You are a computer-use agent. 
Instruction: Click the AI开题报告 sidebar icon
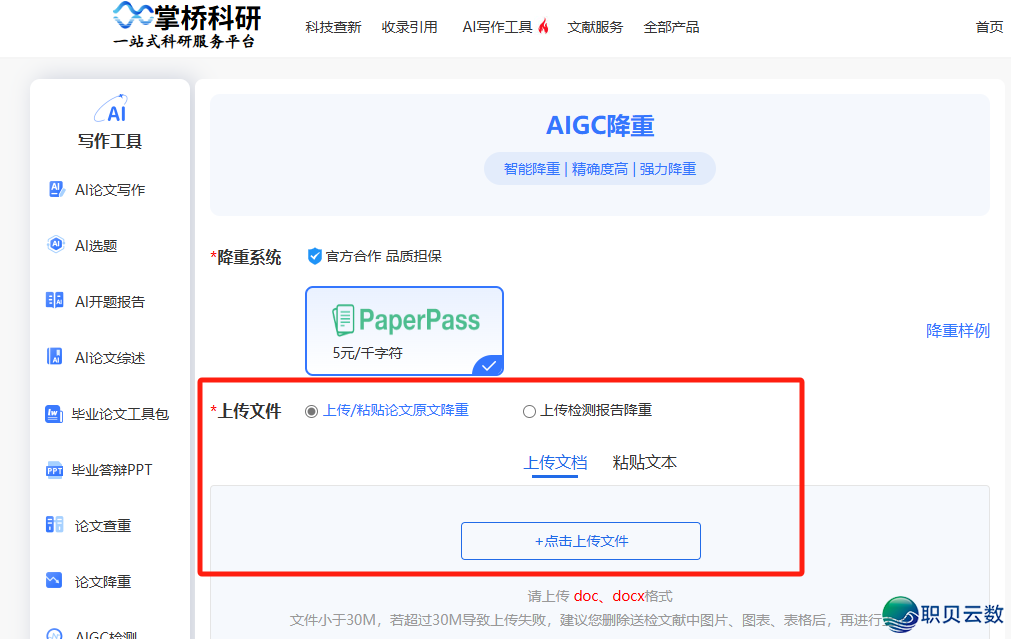55,300
